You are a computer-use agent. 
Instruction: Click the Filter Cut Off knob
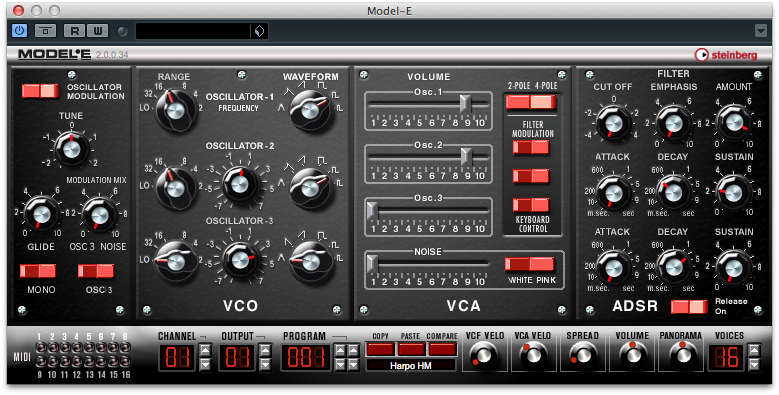point(613,123)
